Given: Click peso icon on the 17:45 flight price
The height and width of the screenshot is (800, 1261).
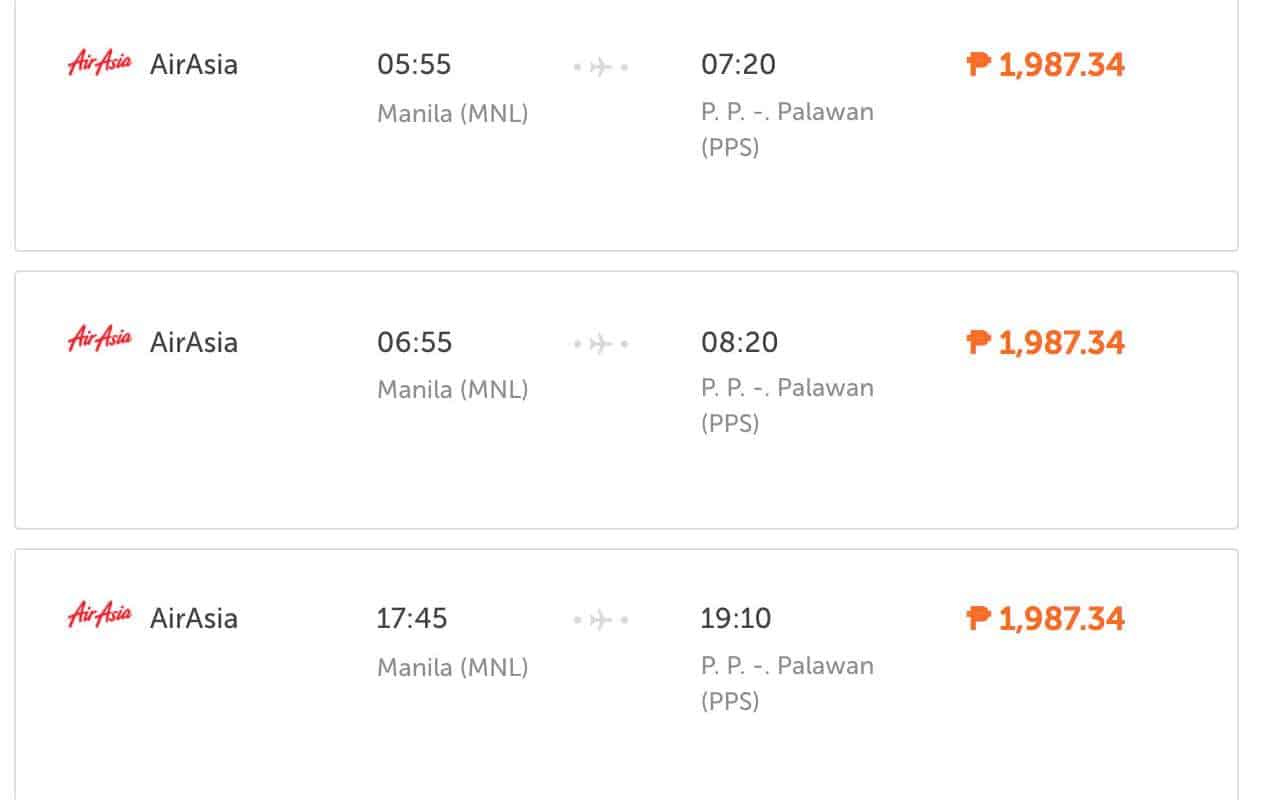Looking at the screenshot, I should pos(978,619).
